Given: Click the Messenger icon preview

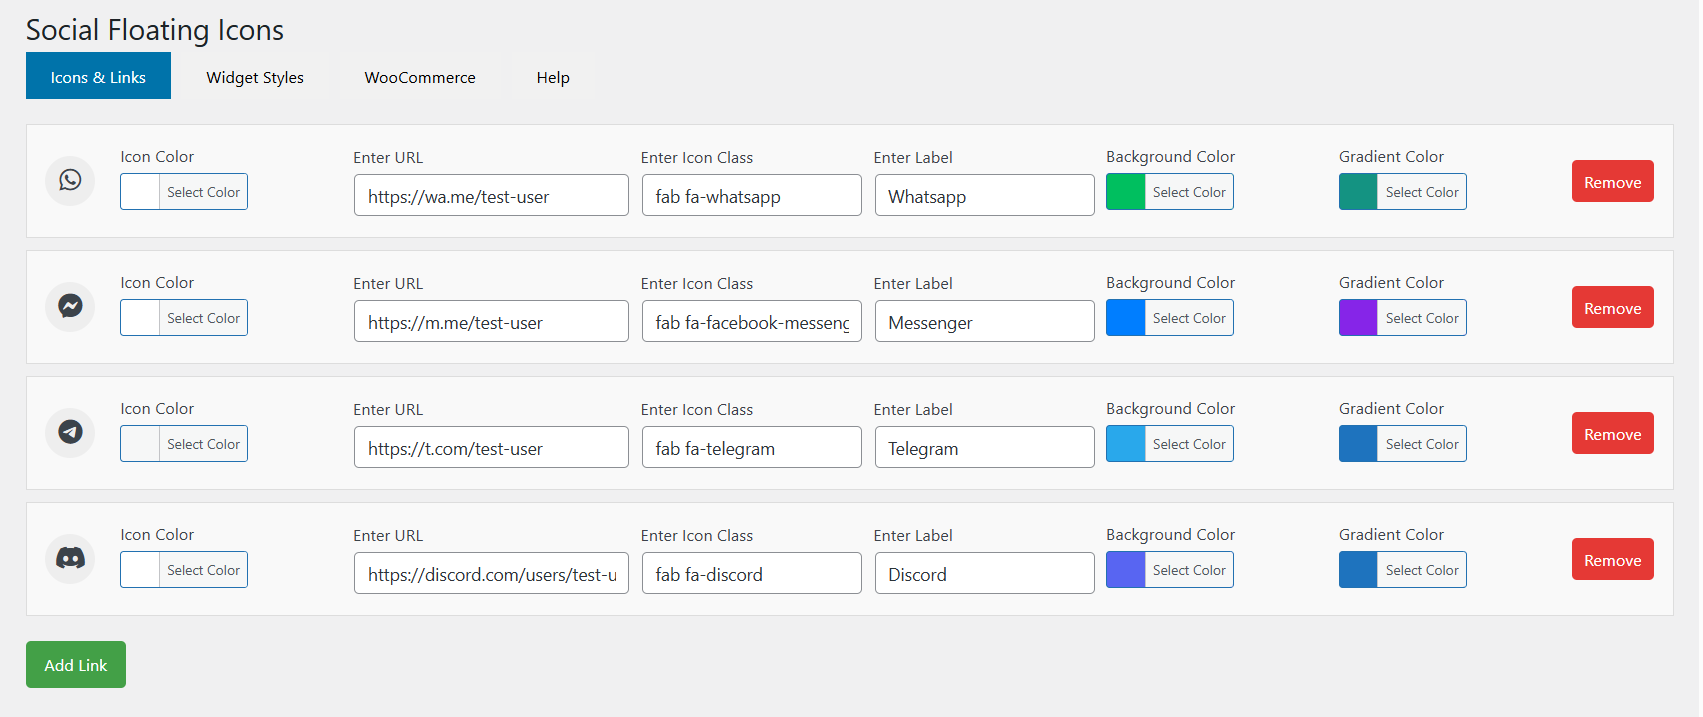Looking at the screenshot, I should (x=70, y=306).
